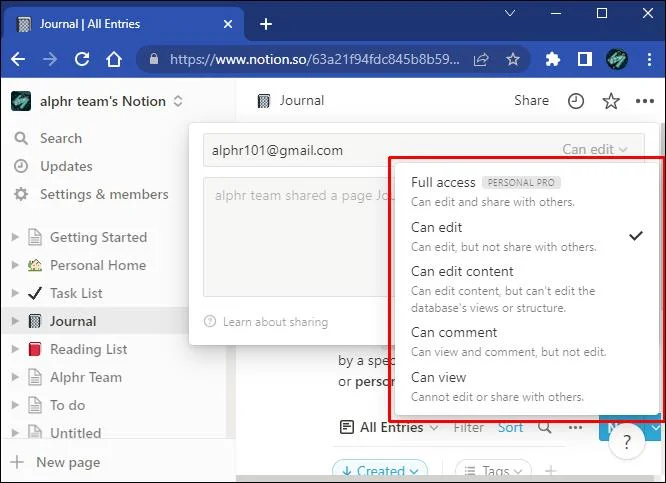Open the Alphr Team page
This screenshot has width=666, height=483.
[x=86, y=377]
